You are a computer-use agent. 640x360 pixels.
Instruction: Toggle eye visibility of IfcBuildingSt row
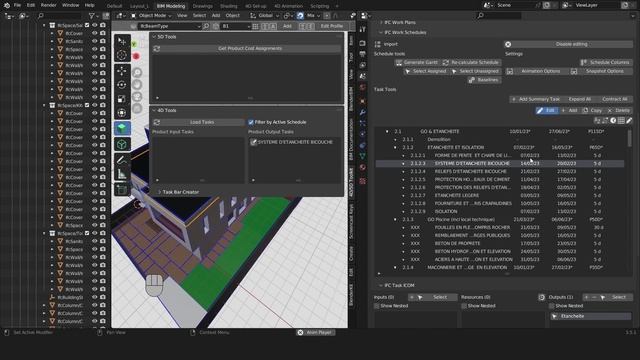tap(95, 297)
